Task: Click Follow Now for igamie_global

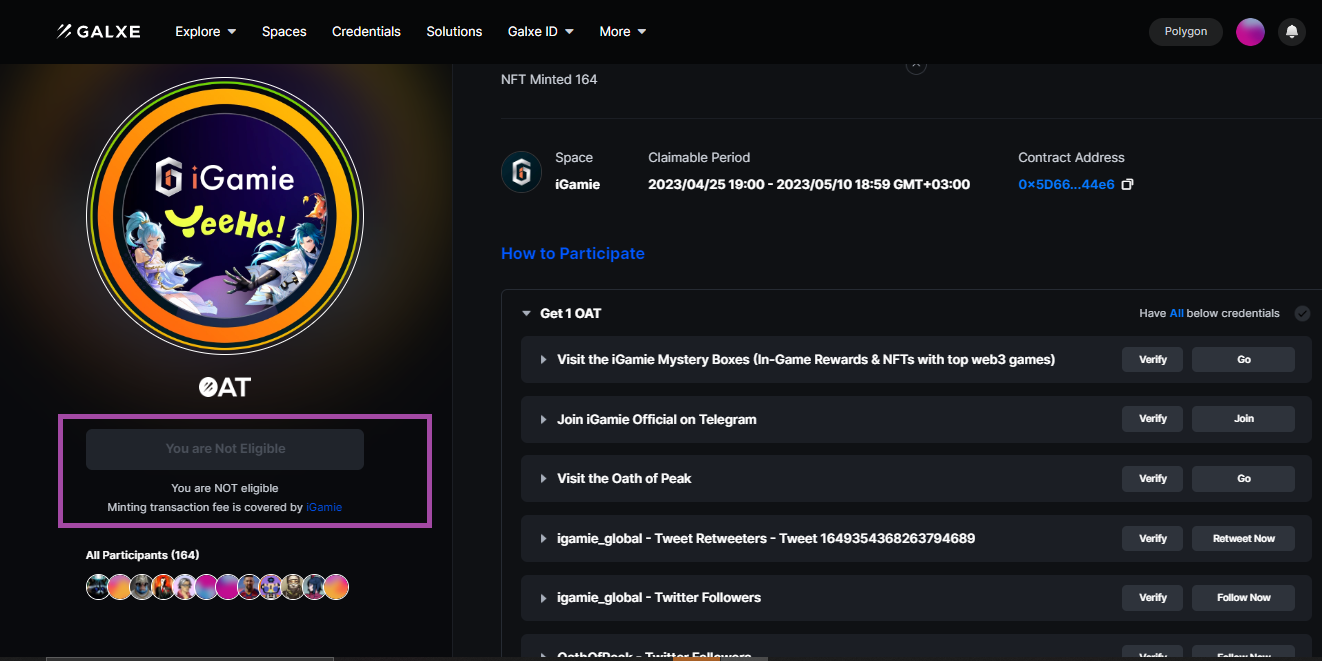Action: [1243, 598]
